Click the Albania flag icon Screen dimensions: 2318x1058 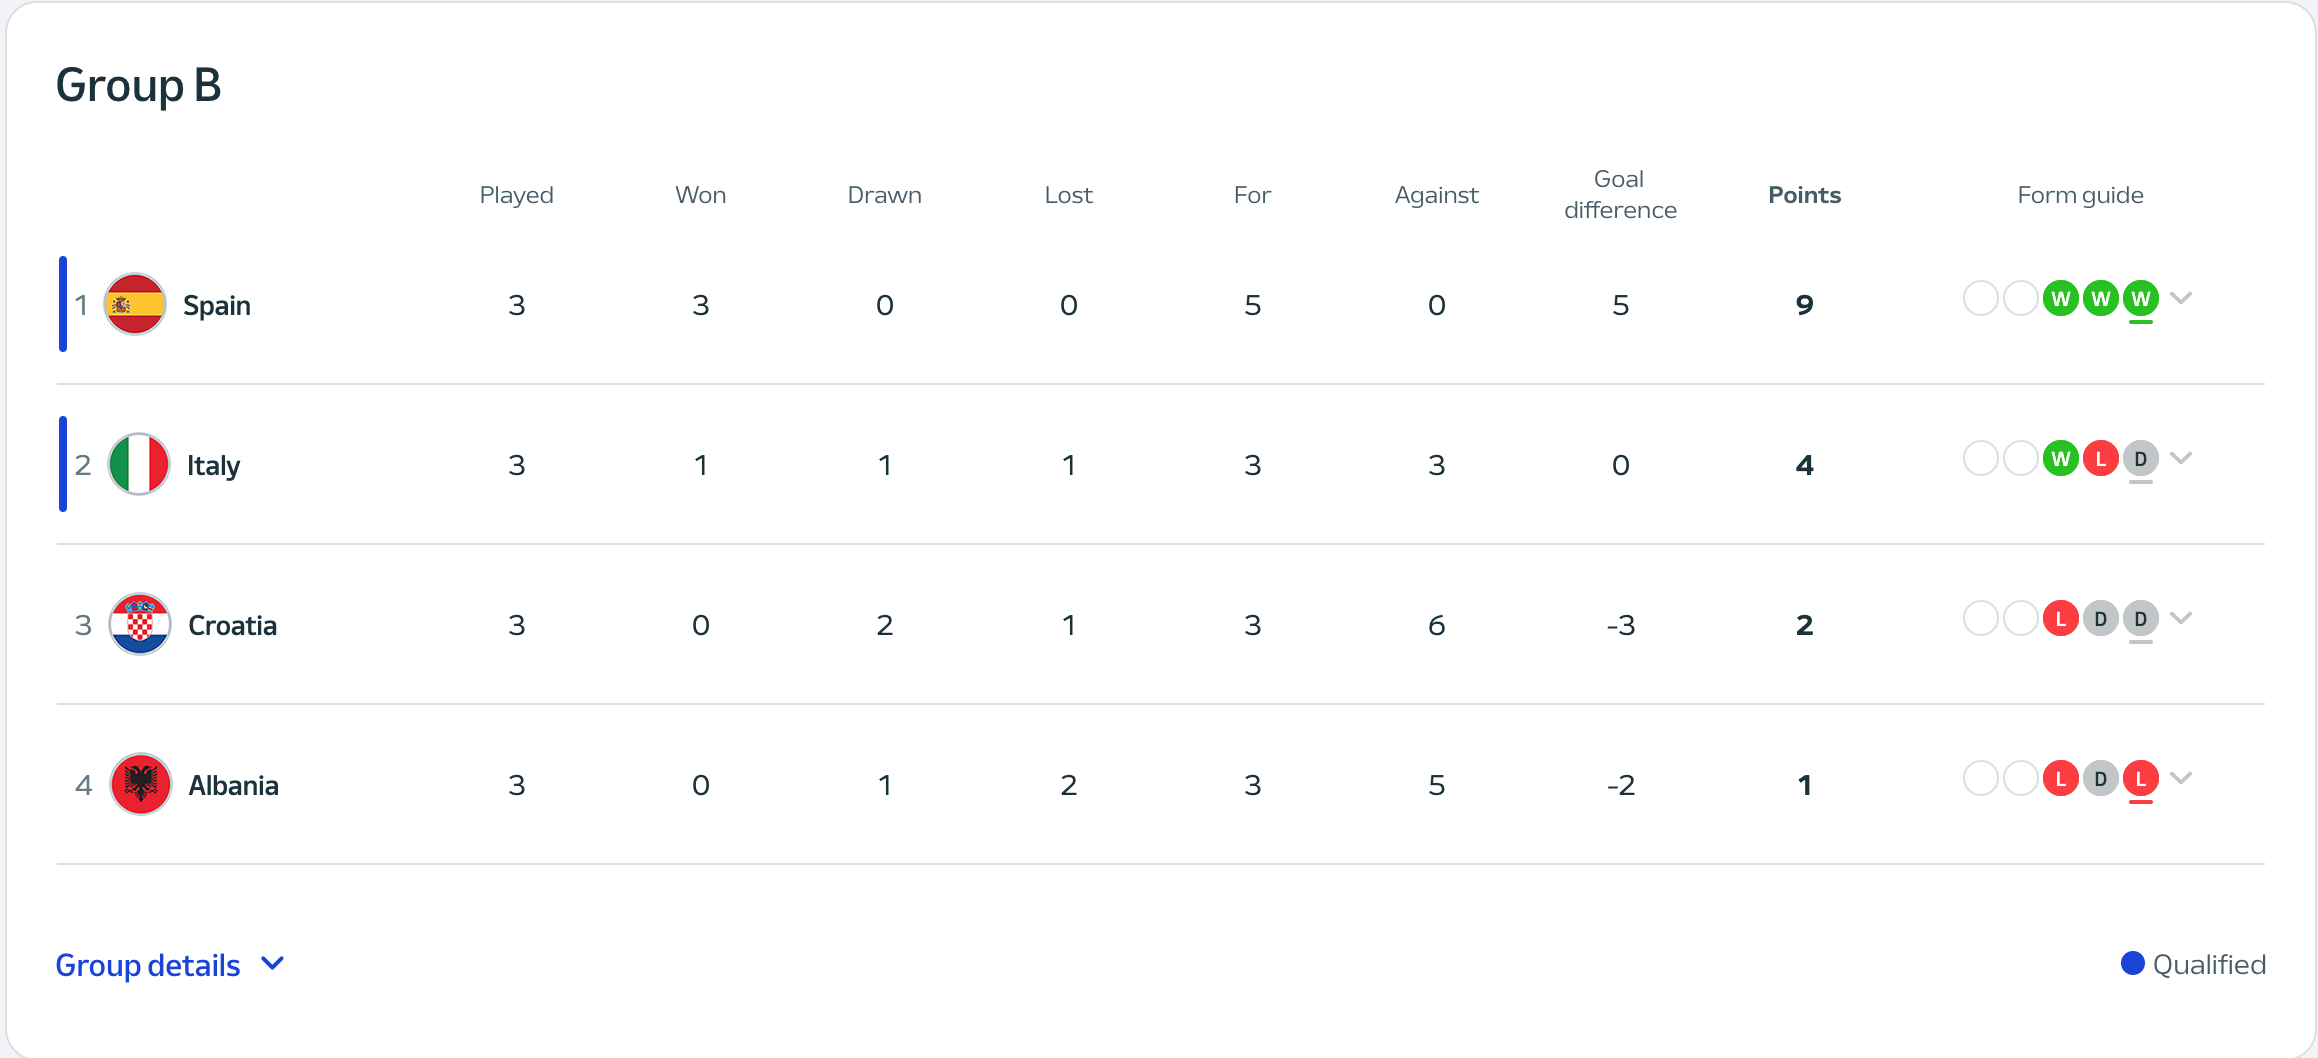coord(140,784)
